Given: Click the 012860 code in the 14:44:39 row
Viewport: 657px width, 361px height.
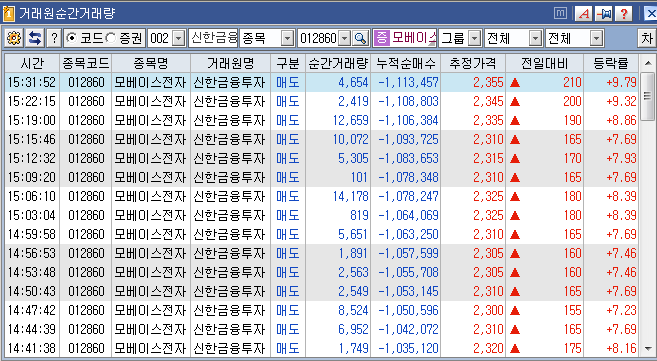Looking at the screenshot, I should pyautogui.click(x=86, y=329).
